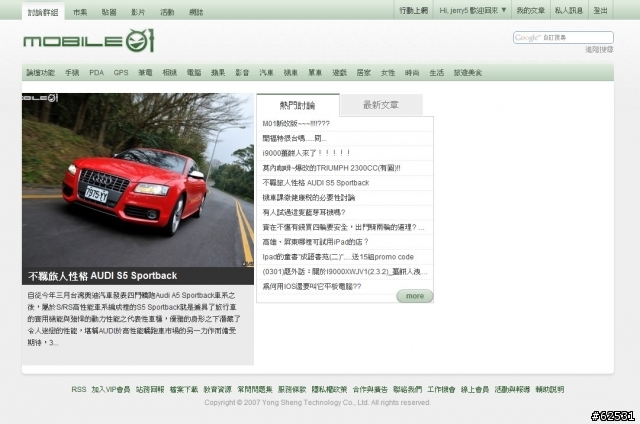The height and width of the screenshot is (424, 640).
Task: Select 女性 in the category bar
Action: pyautogui.click(x=388, y=73)
